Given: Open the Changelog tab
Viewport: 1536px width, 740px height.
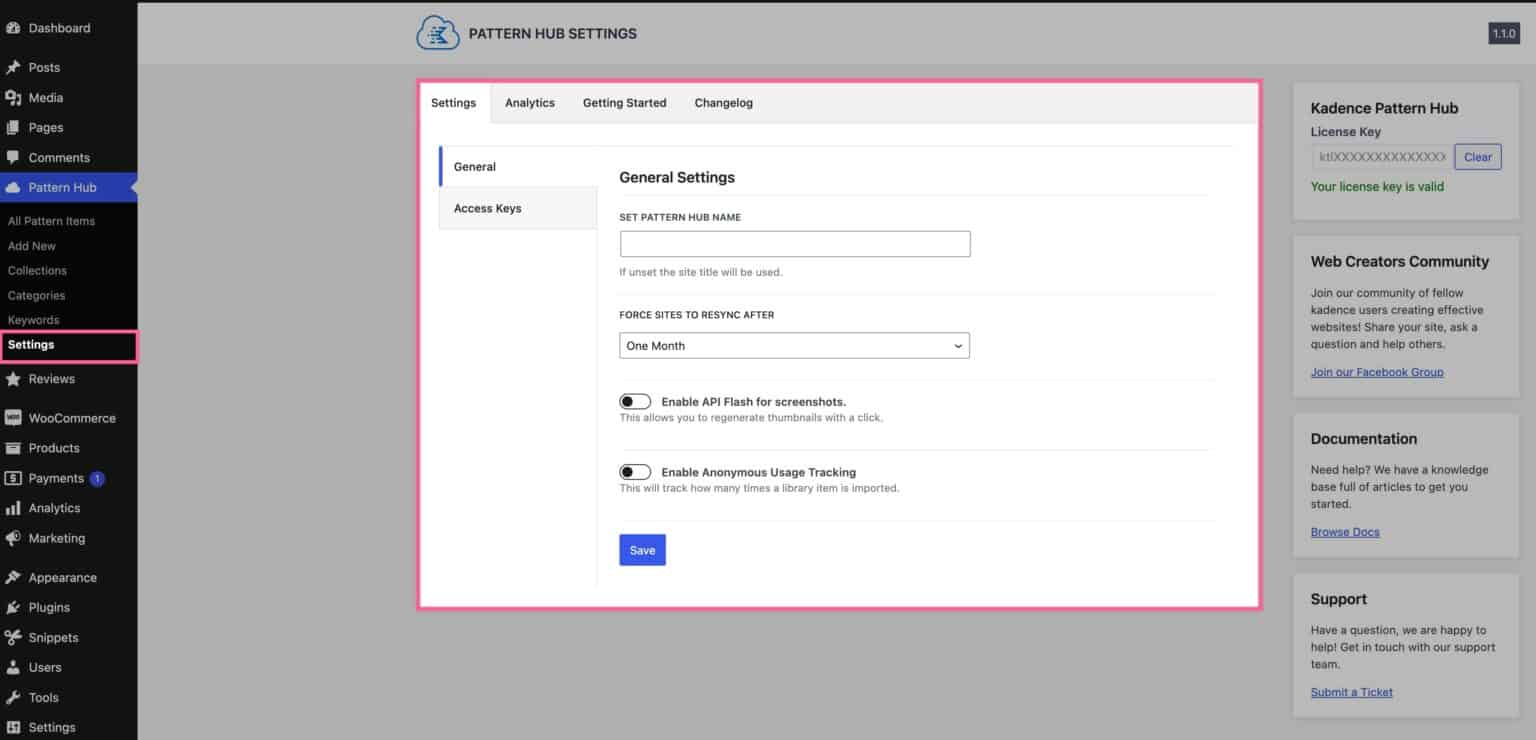Looking at the screenshot, I should point(723,103).
